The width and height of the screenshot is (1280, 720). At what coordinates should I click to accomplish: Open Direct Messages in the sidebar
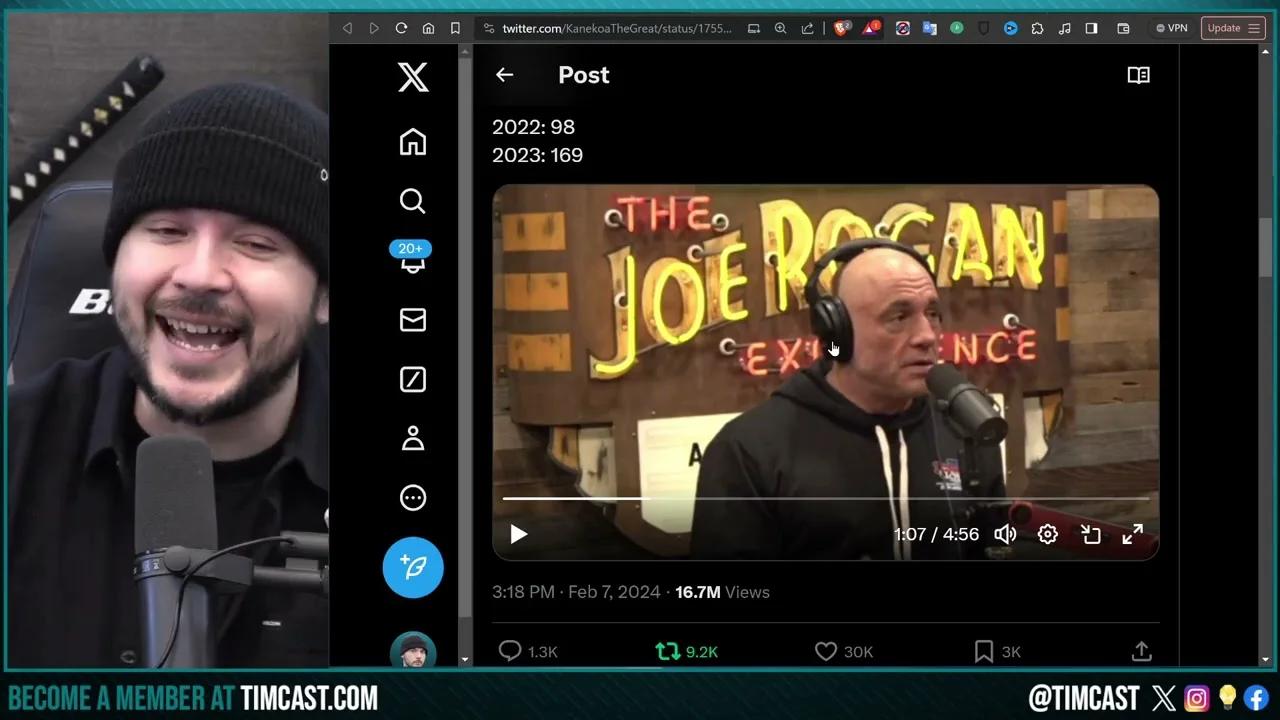click(413, 320)
